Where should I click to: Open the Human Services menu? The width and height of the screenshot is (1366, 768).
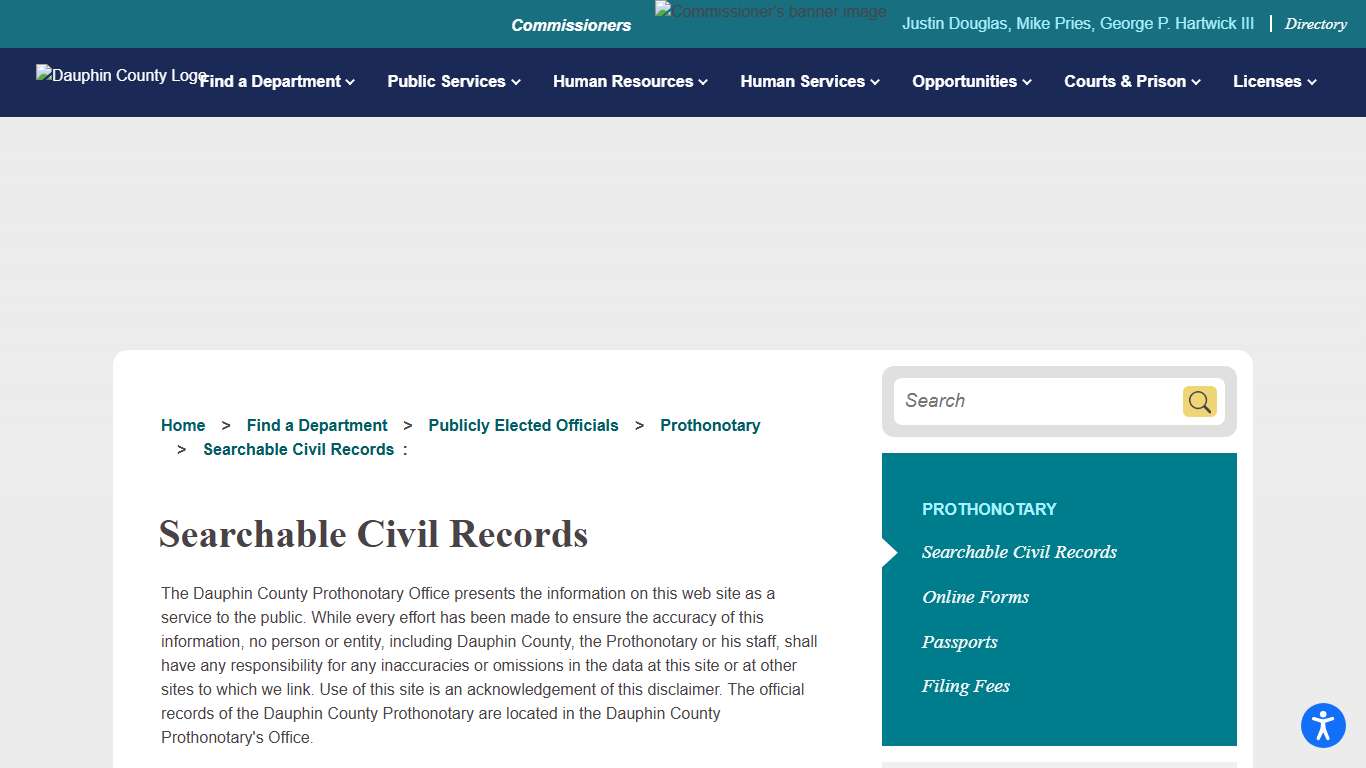[809, 82]
